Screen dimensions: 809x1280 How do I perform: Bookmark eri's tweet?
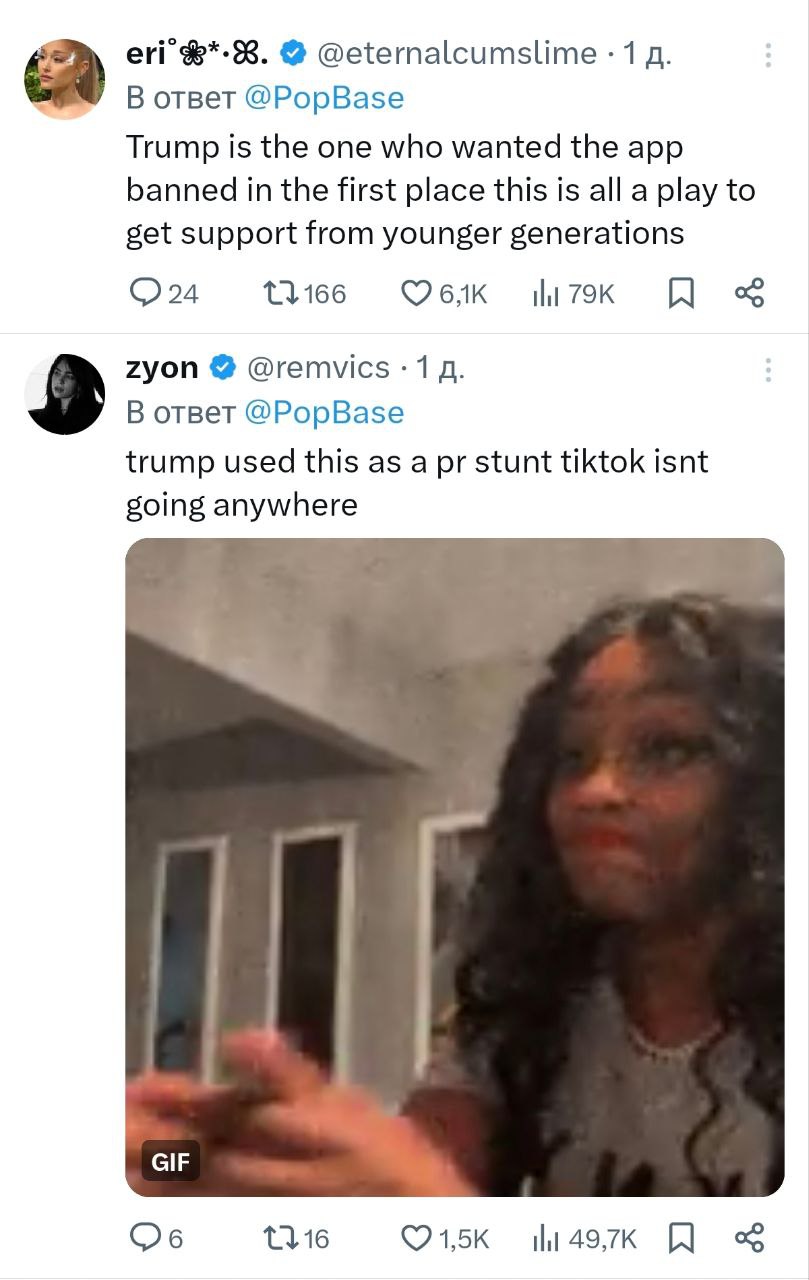681,293
